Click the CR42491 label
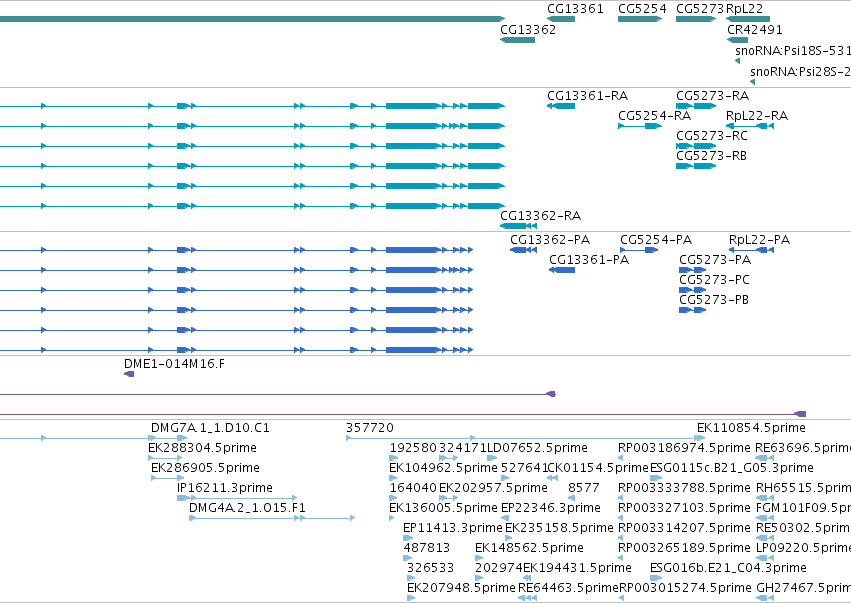The width and height of the screenshot is (851, 603). coord(754,29)
